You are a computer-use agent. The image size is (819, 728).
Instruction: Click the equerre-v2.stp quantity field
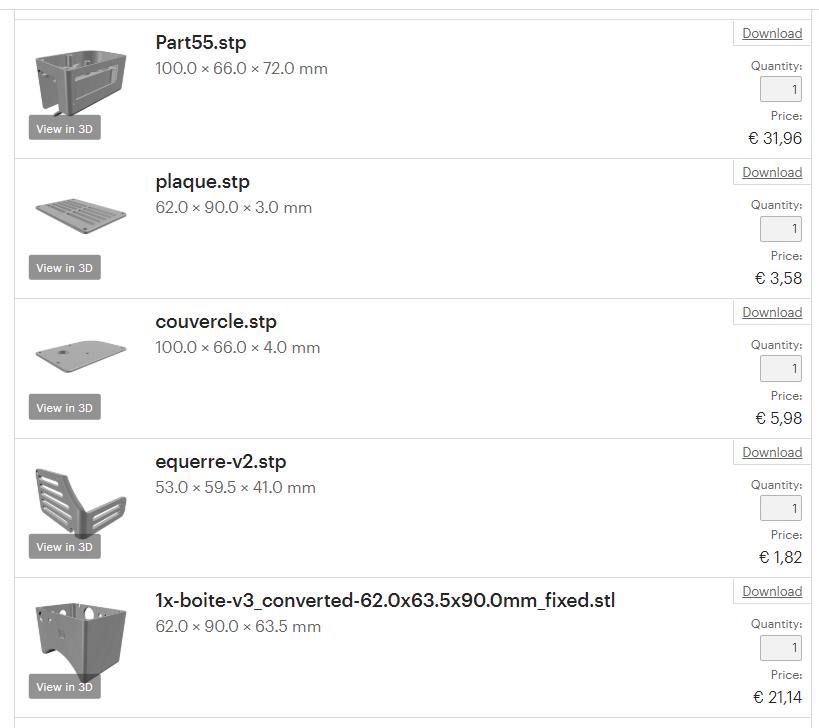click(x=781, y=509)
